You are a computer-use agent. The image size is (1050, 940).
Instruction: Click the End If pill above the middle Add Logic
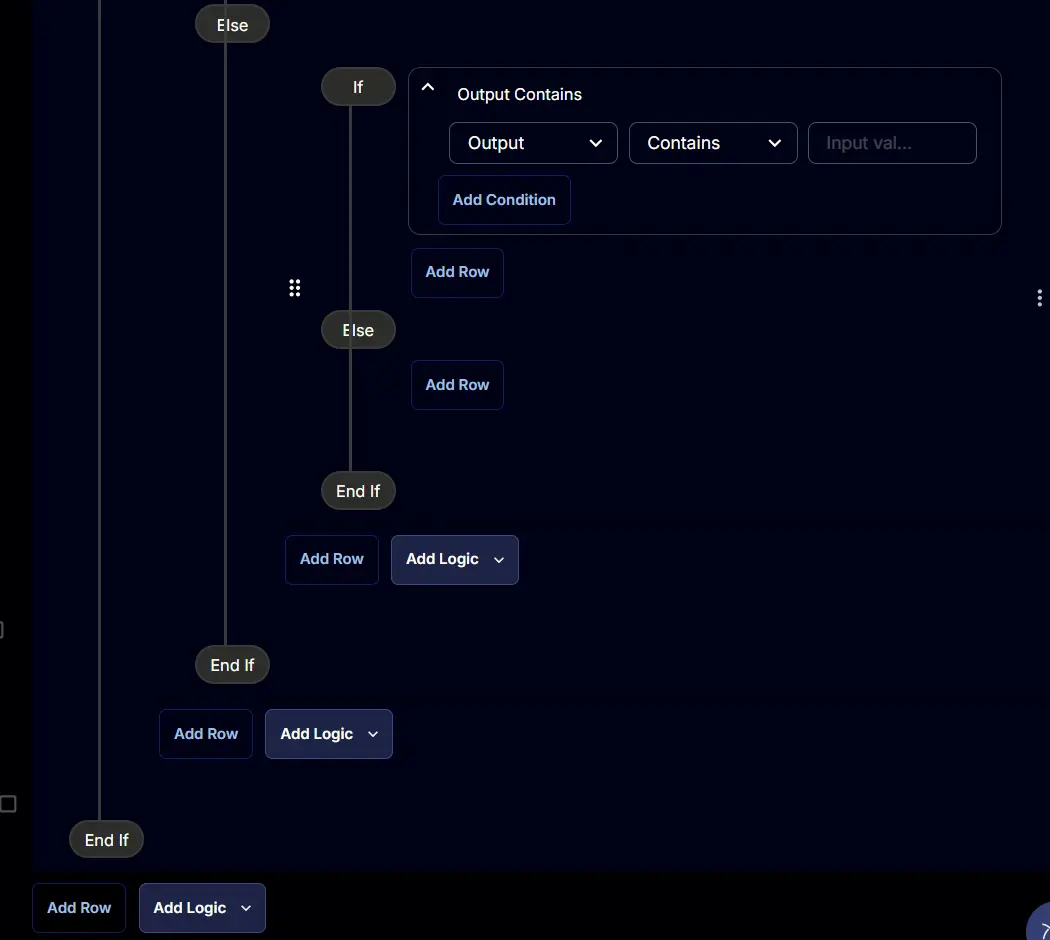click(x=232, y=665)
